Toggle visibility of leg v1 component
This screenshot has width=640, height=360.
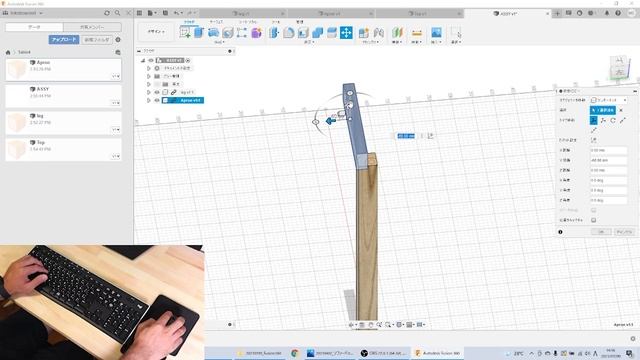coord(157,92)
